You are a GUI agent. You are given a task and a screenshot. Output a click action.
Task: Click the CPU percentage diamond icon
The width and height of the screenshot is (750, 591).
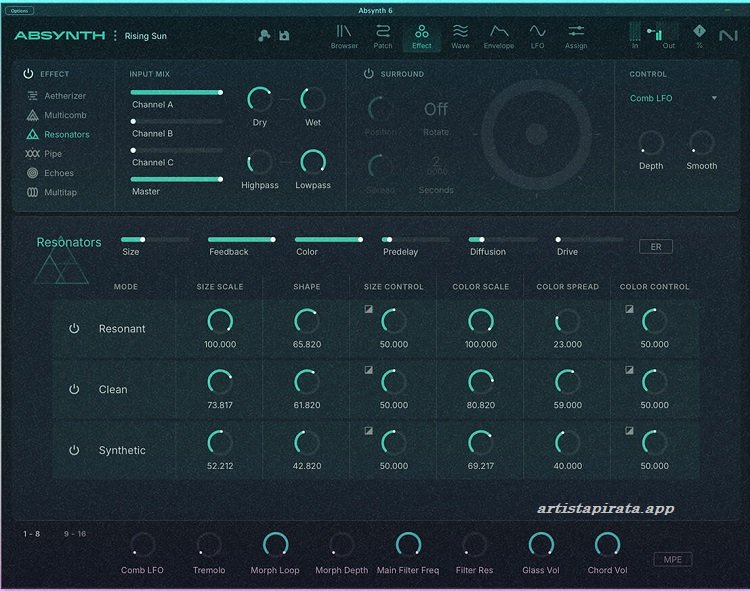pyautogui.click(x=699, y=32)
